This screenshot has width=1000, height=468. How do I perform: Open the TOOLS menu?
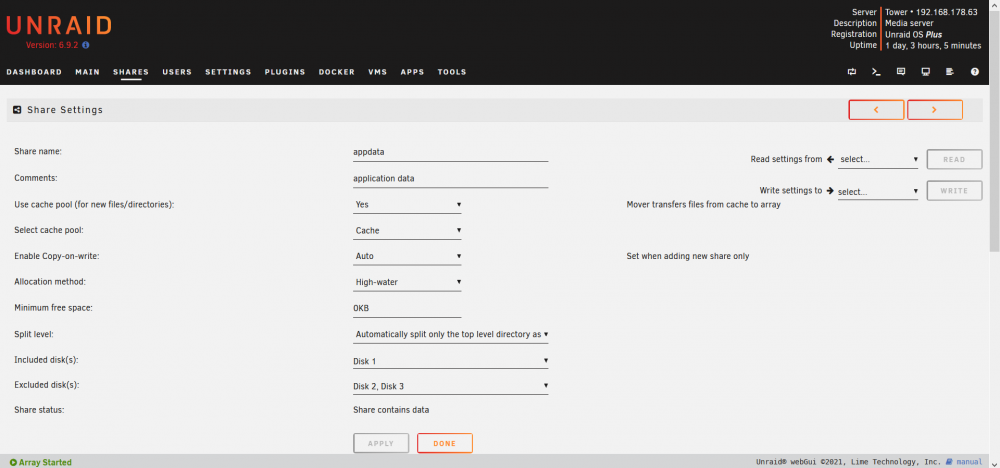[x=452, y=72]
